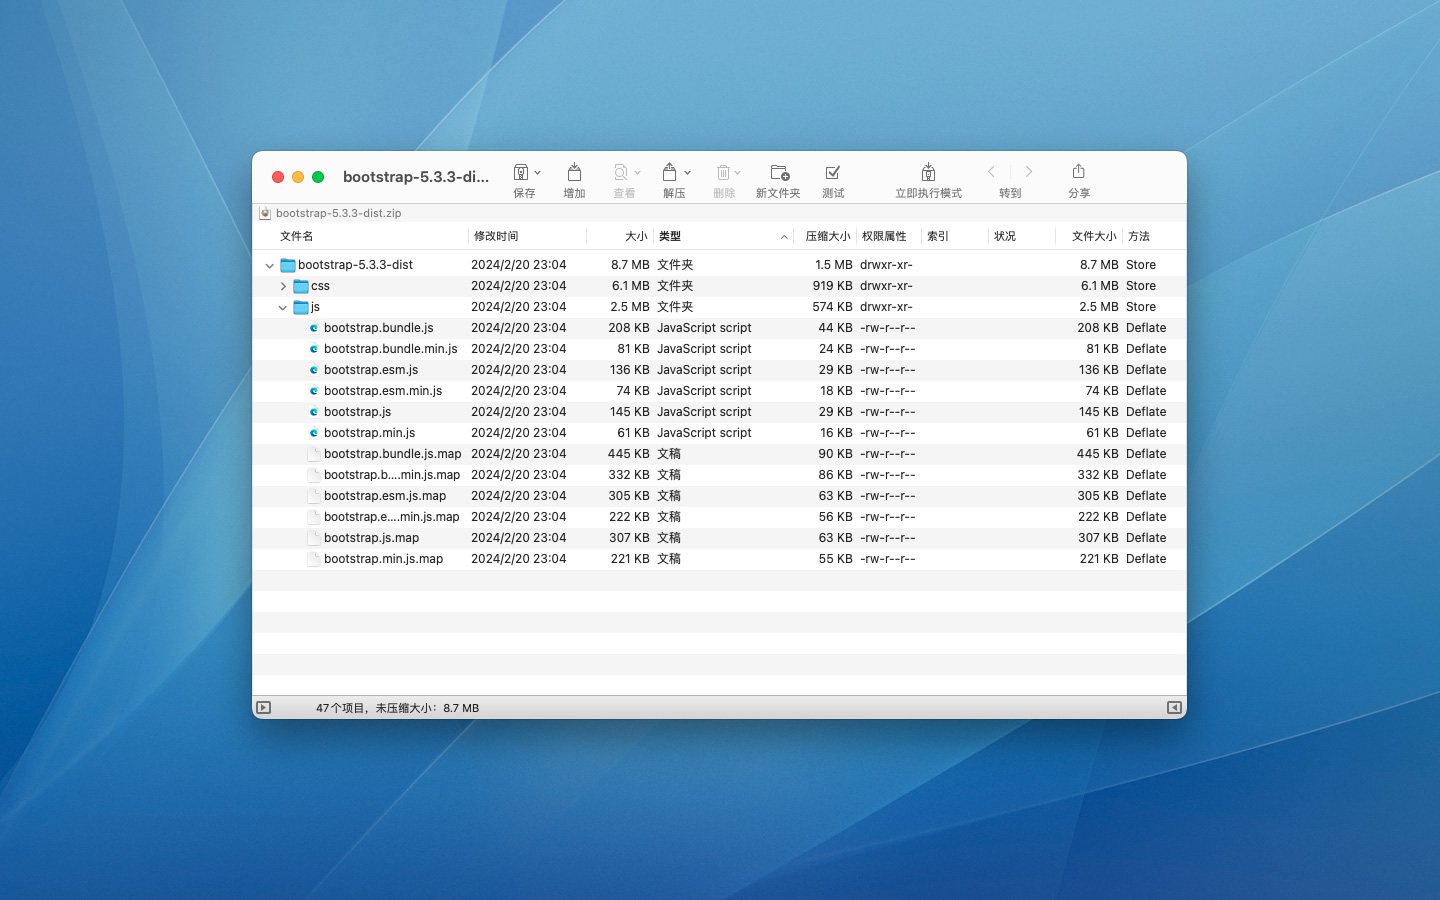Click the 删除 (Delete) trash icon
Image resolution: width=1440 pixels, height=900 pixels.
pos(723,172)
